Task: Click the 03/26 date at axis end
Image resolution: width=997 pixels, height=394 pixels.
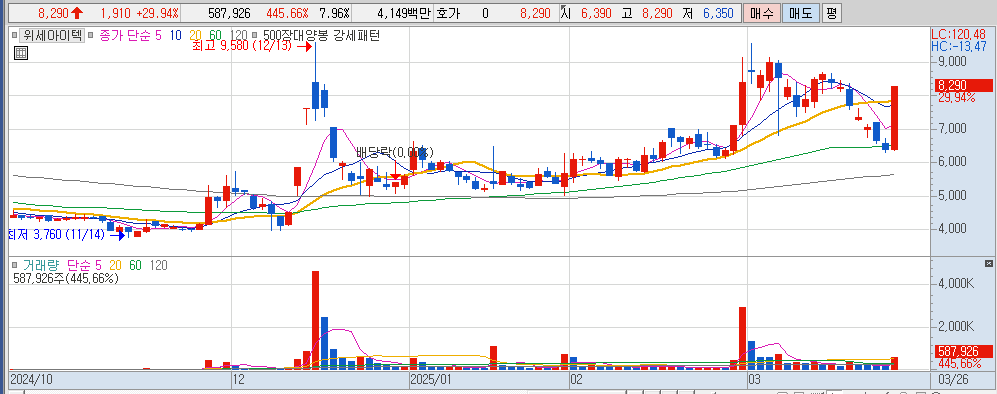Action: pyautogui.click(x=952, y=379)
